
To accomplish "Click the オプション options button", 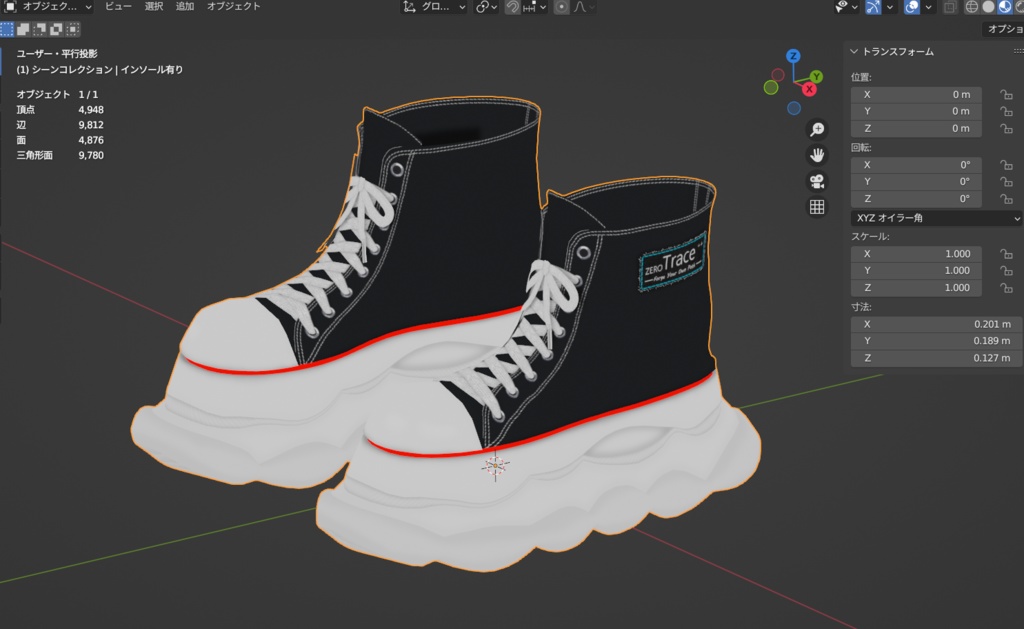I will pyautogui.click(x=1003, y=29).
